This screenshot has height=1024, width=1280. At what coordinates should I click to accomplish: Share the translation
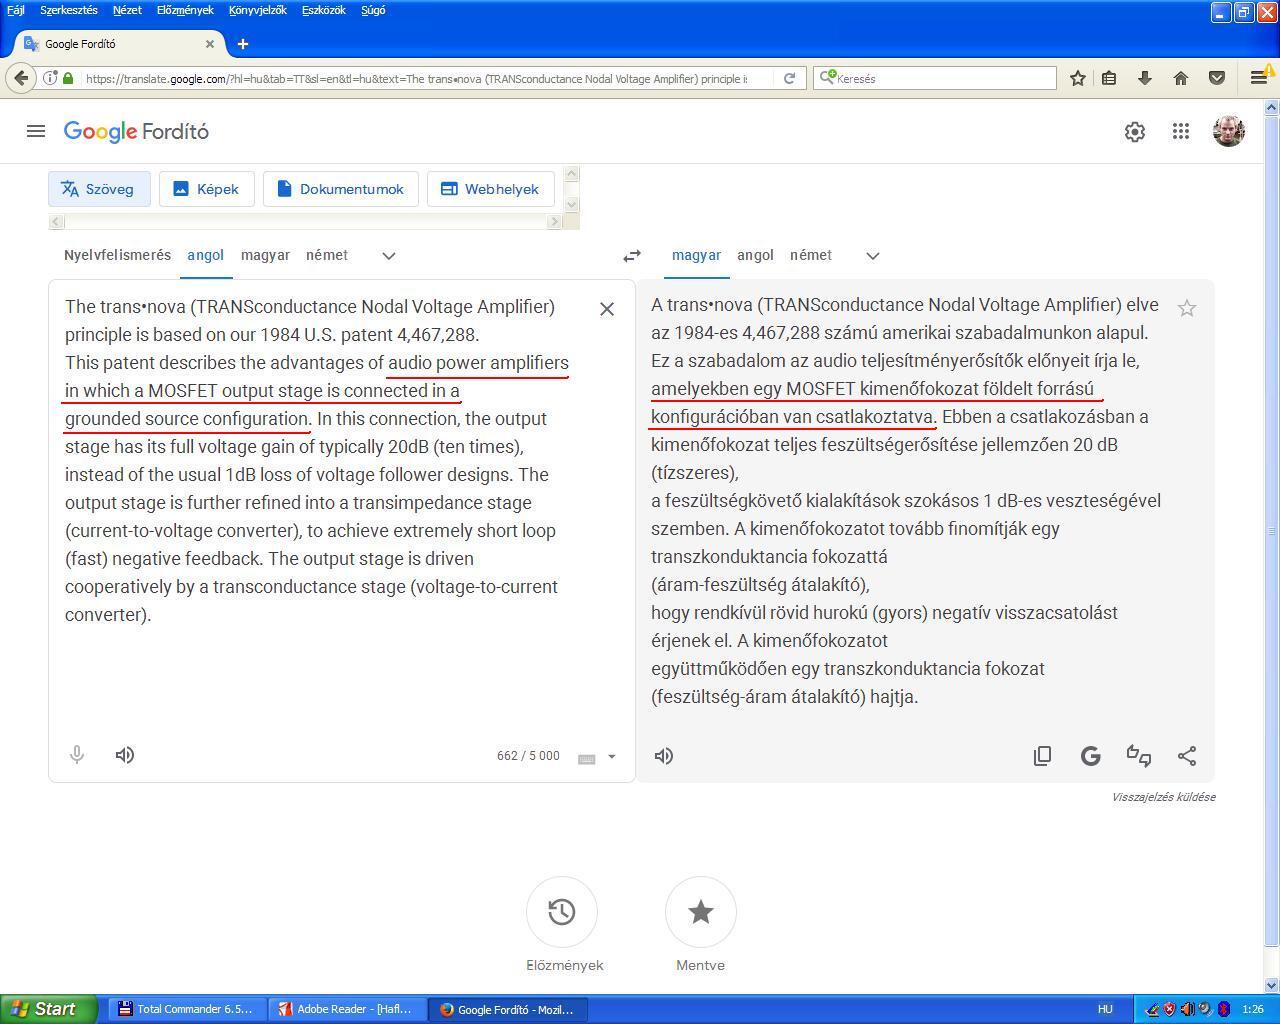pyautogui.click(x=1187, y=756)
